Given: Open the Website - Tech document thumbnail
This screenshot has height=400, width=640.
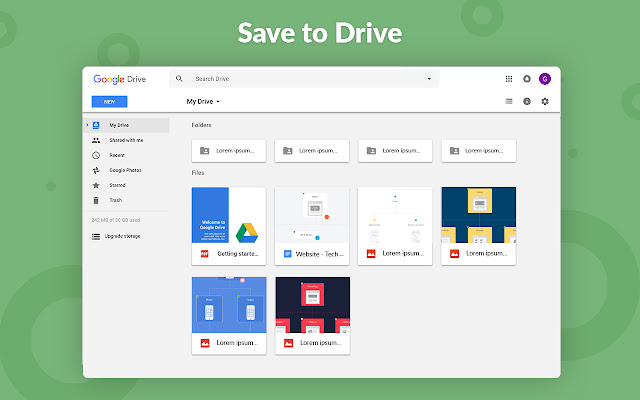Looking at the screenshot, I should pyautogui.click(x=312, y=215).
